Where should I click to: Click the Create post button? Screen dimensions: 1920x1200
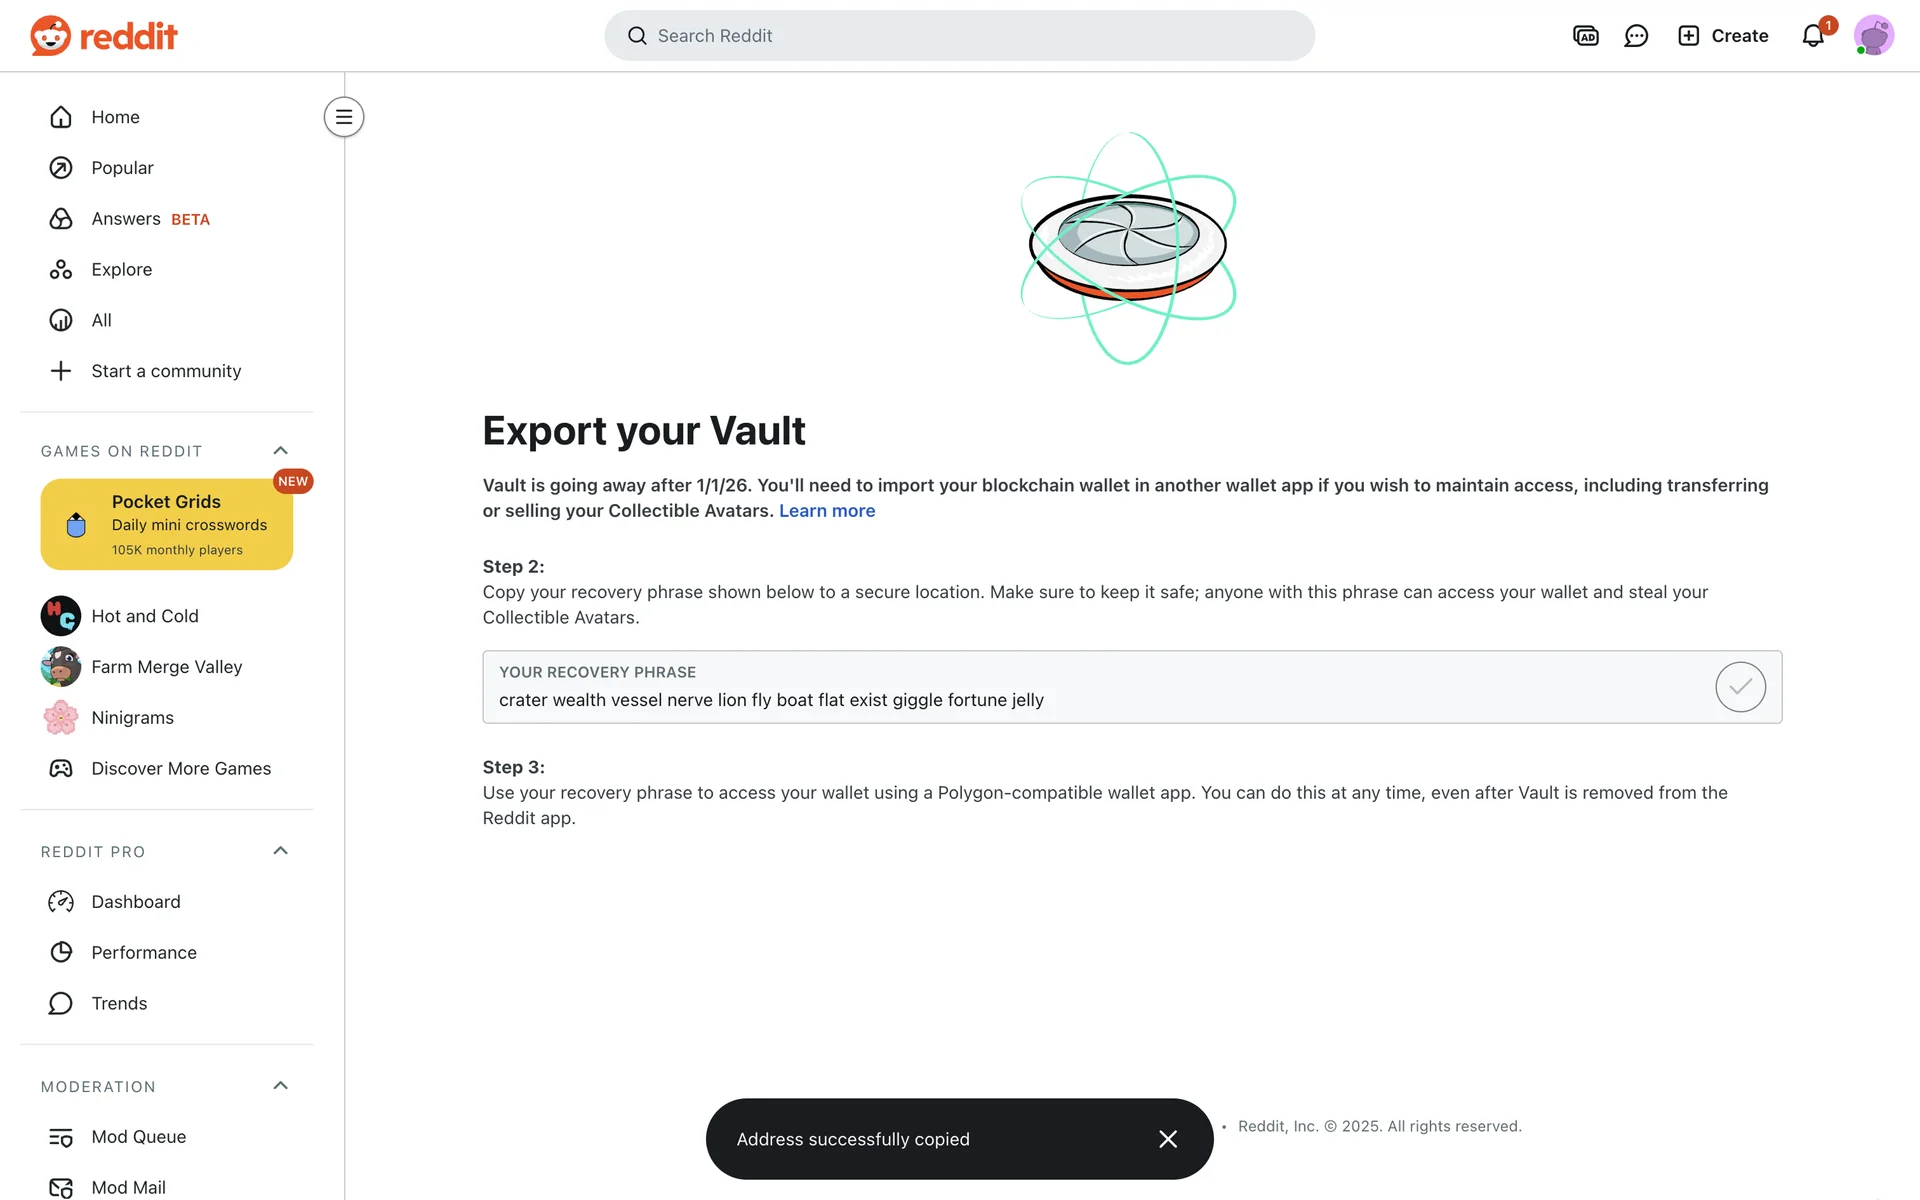point(1723,36)
